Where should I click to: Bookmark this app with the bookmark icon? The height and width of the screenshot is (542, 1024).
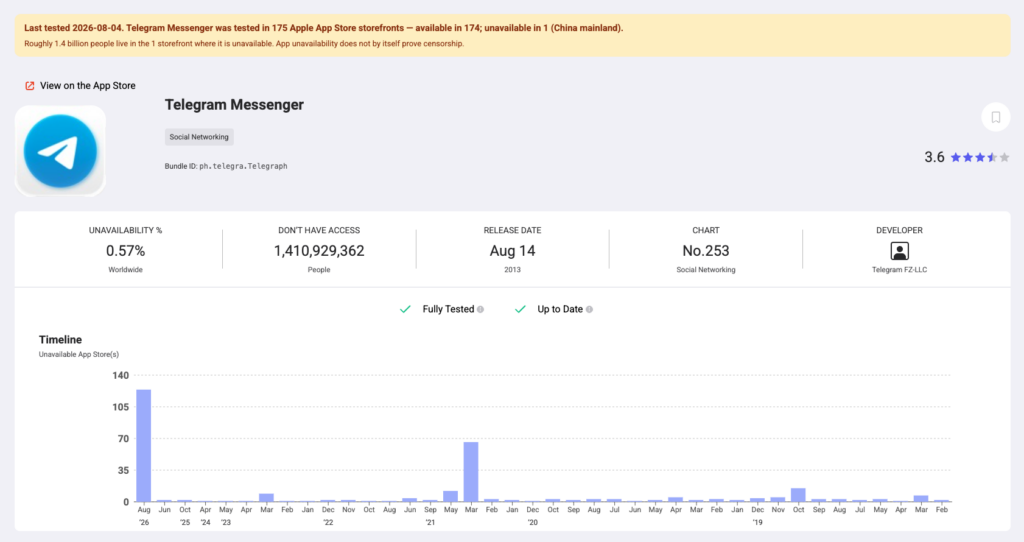point(995,117)
